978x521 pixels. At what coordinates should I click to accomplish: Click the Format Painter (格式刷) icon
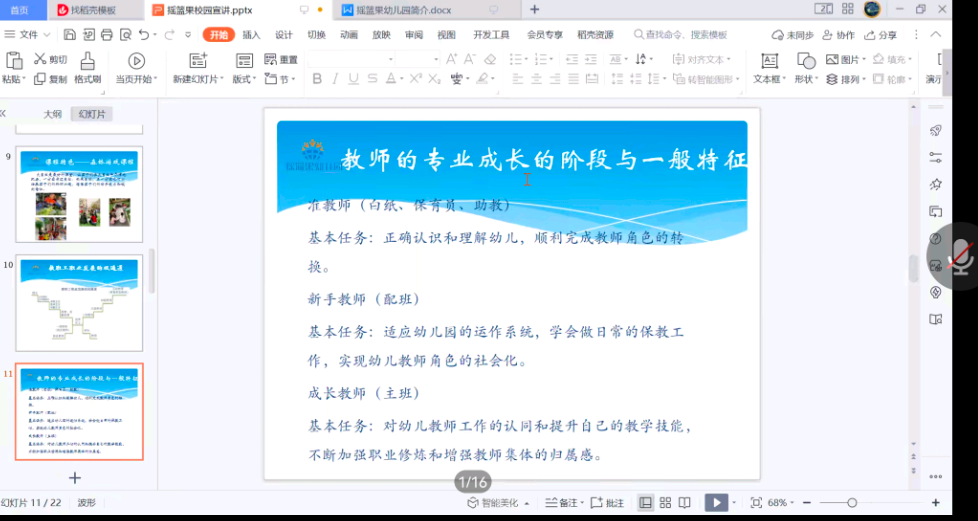click(x=87, y=61)
